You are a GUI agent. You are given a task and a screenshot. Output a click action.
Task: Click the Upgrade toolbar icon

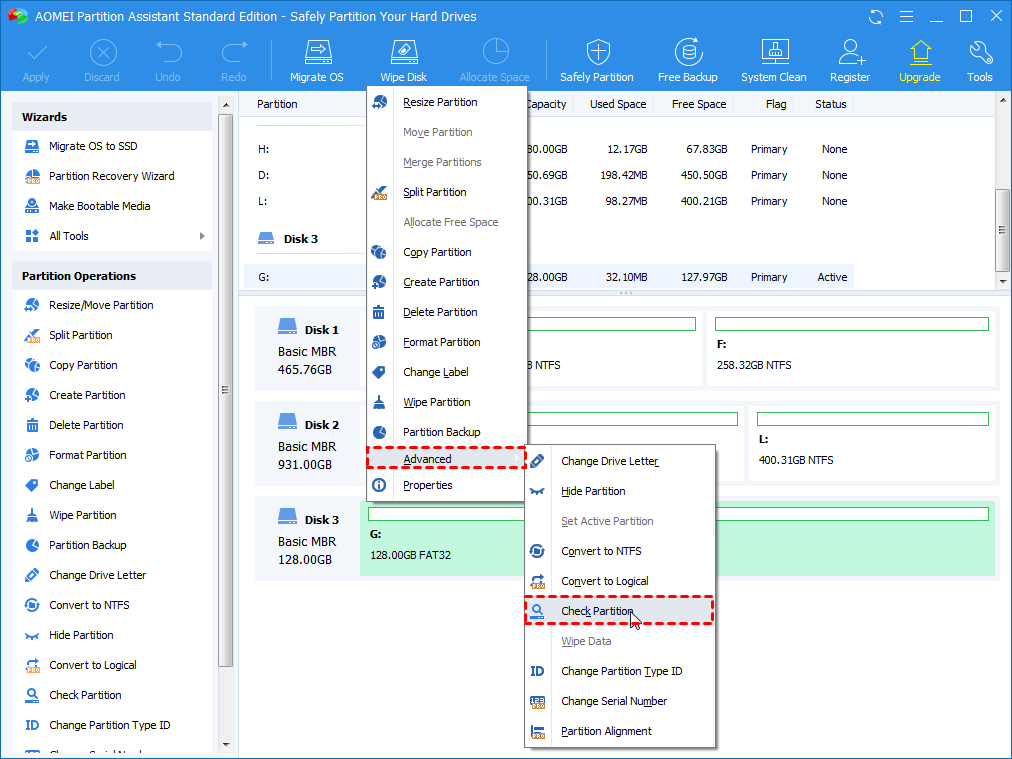point(920,61)
